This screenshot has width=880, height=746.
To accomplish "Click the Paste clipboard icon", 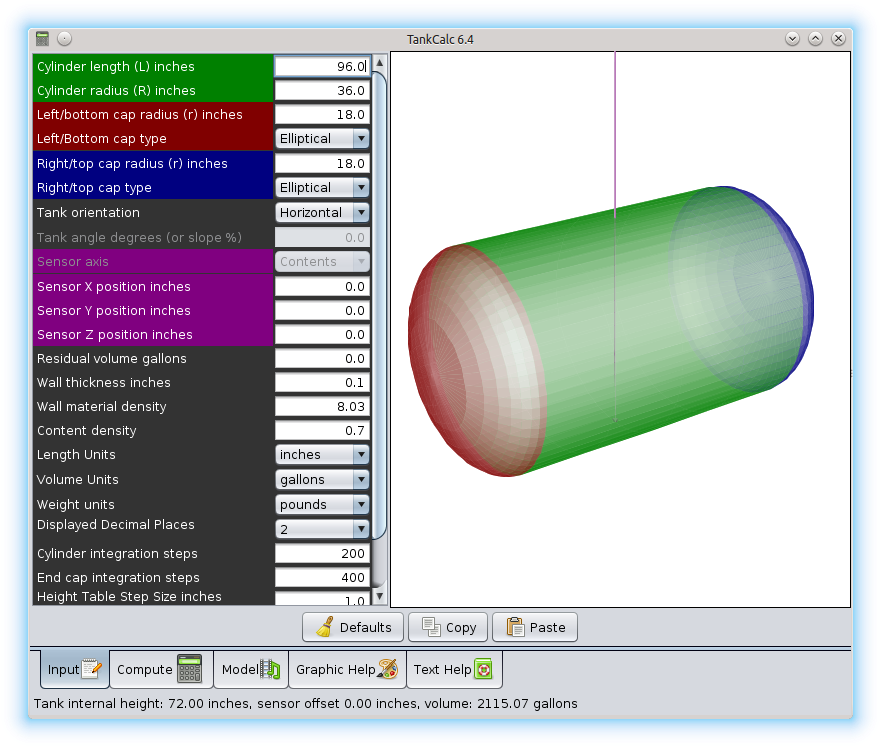I will point(515,627).
